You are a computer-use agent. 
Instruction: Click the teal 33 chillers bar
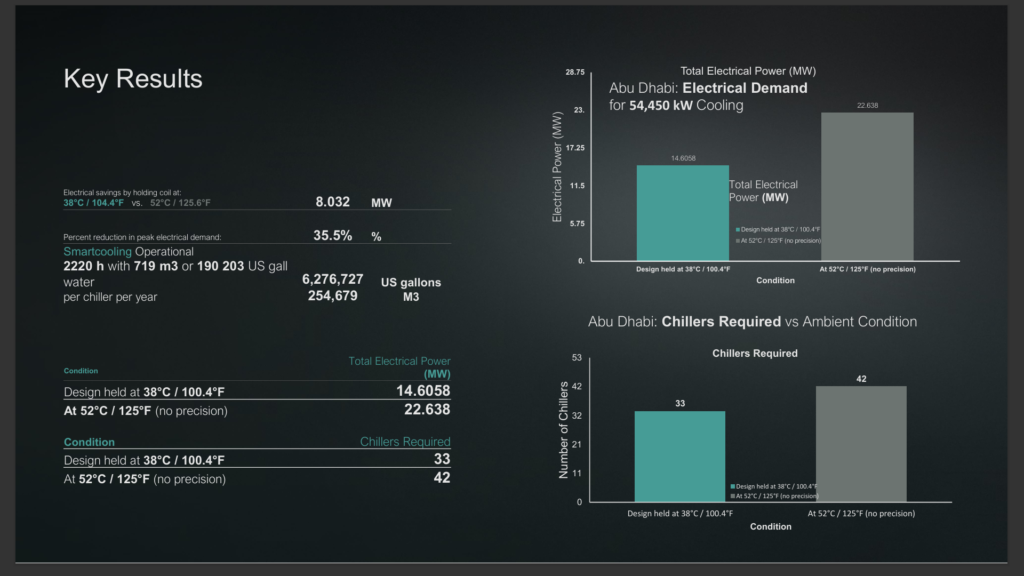tap(680, 456)
